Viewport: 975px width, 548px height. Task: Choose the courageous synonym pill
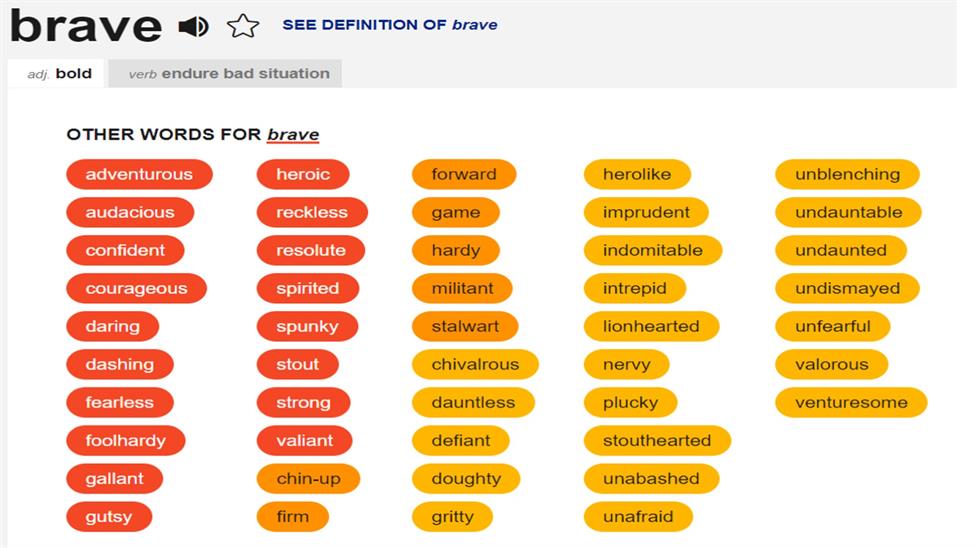(136, 289)
